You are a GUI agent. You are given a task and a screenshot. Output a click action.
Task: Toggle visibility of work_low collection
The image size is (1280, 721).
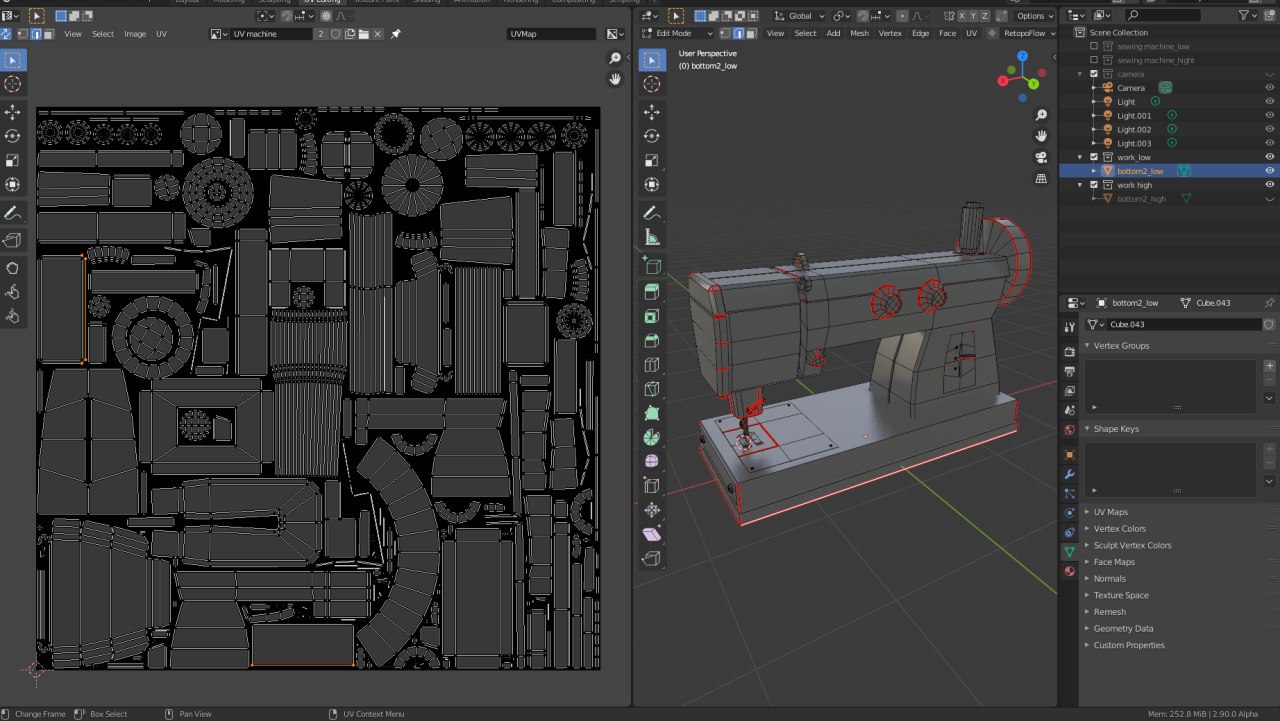click(x=1270, y=157)
